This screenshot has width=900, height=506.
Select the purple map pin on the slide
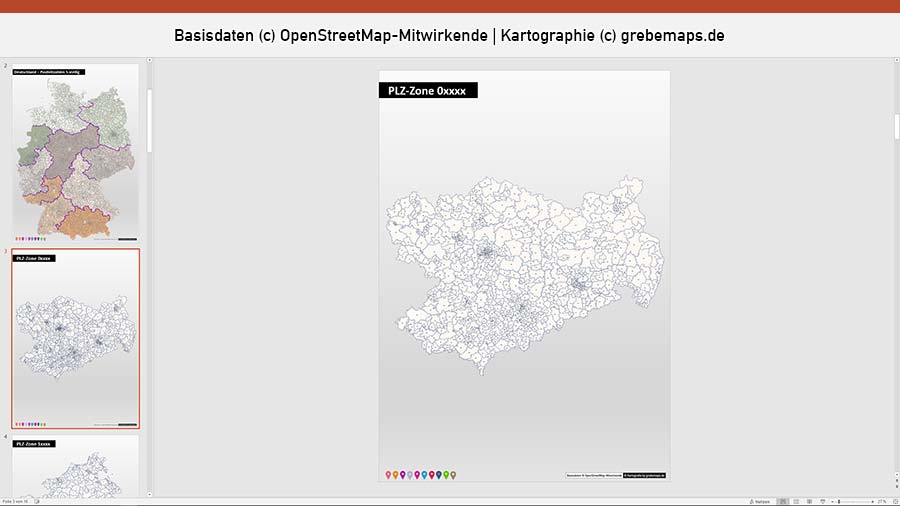403,475
